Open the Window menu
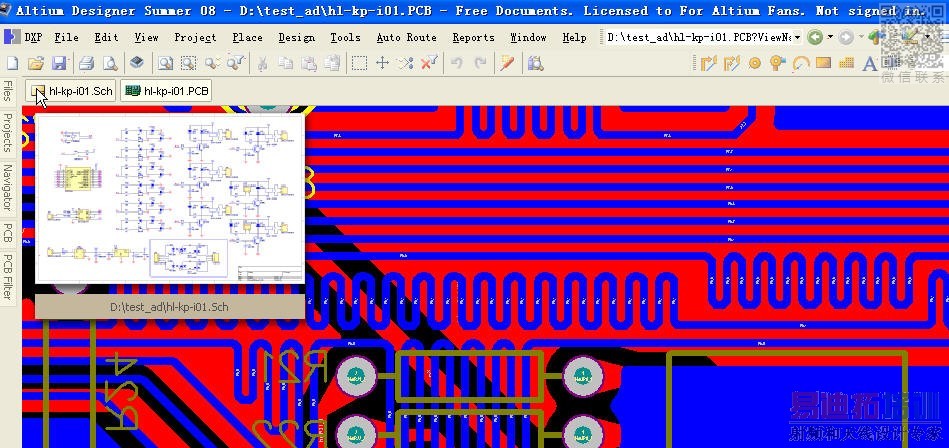The width and height of the screenshot is (949, 448). click(528, 38)
